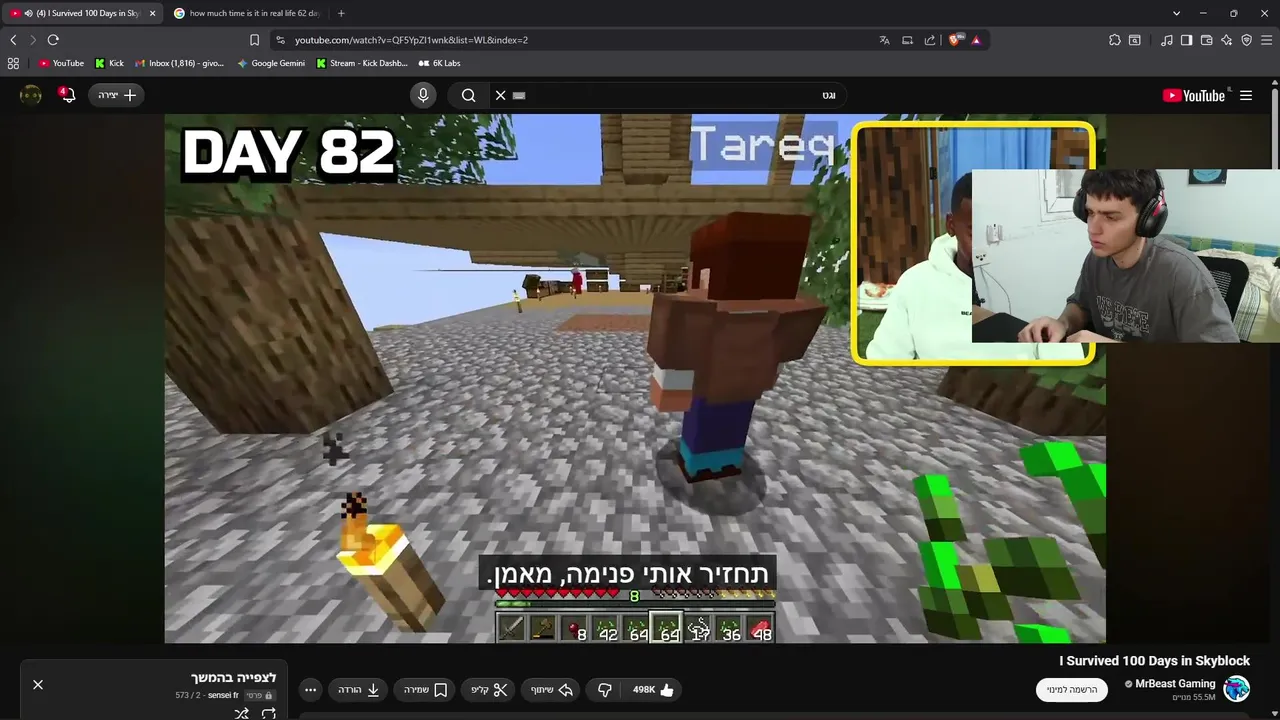Open the Kick bookmark
Image resolution: width=1280 pixels, height=720 pixels.
(109, 63)
